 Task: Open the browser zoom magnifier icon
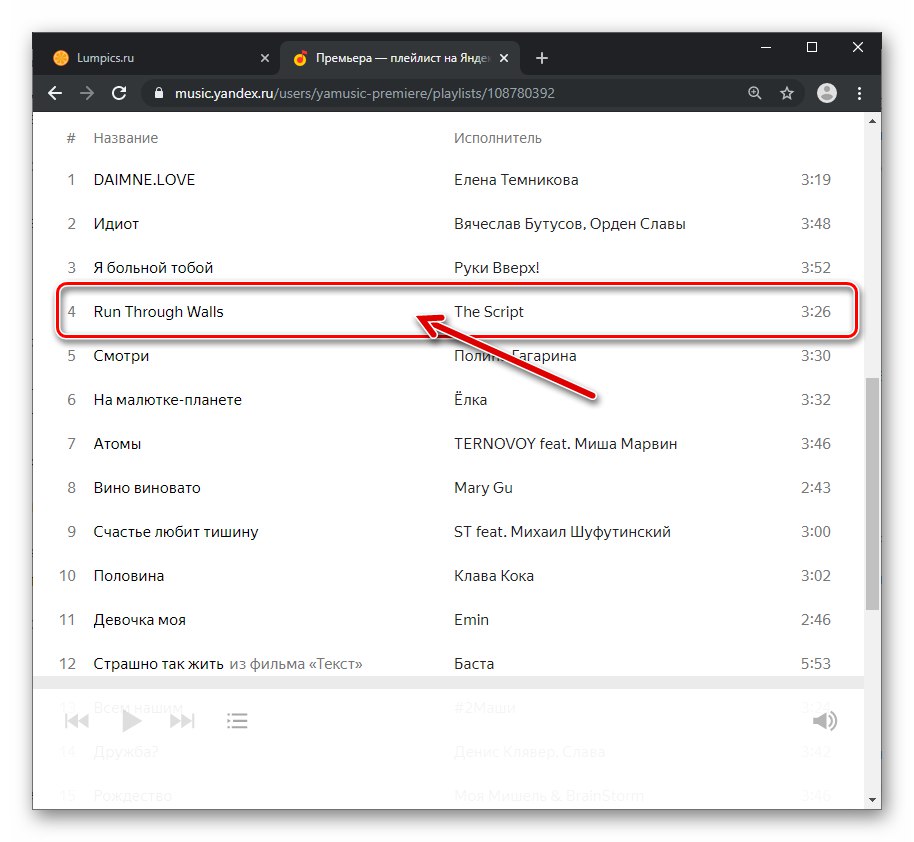click(755, 93)
